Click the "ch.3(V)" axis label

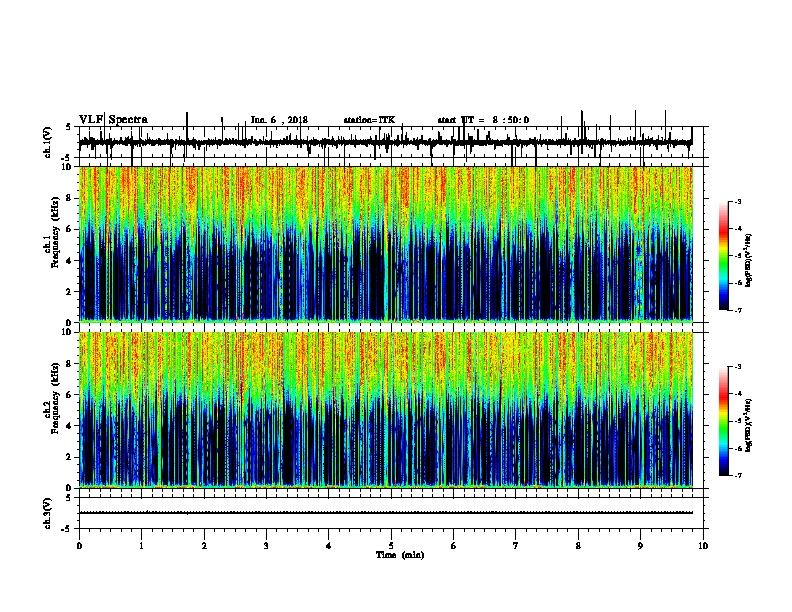point(48,513)
